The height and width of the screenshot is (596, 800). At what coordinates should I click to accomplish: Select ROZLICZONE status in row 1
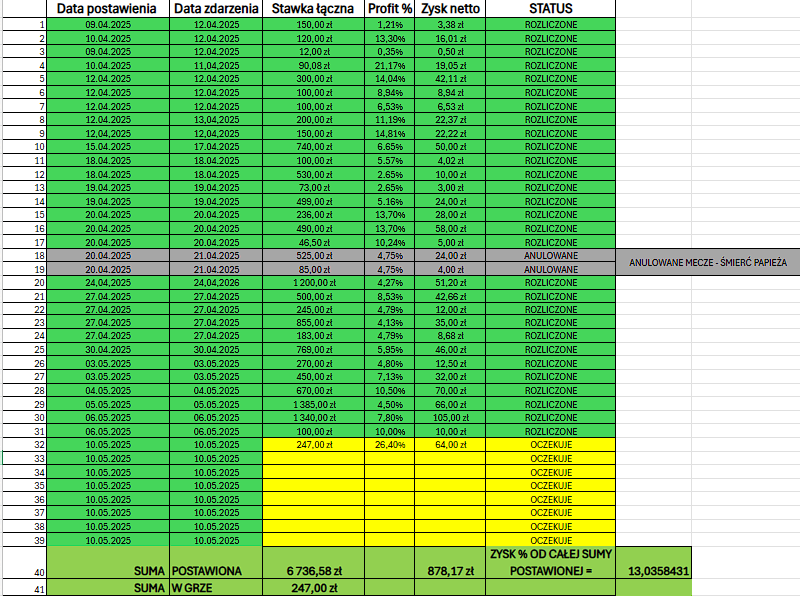[551, 24]
